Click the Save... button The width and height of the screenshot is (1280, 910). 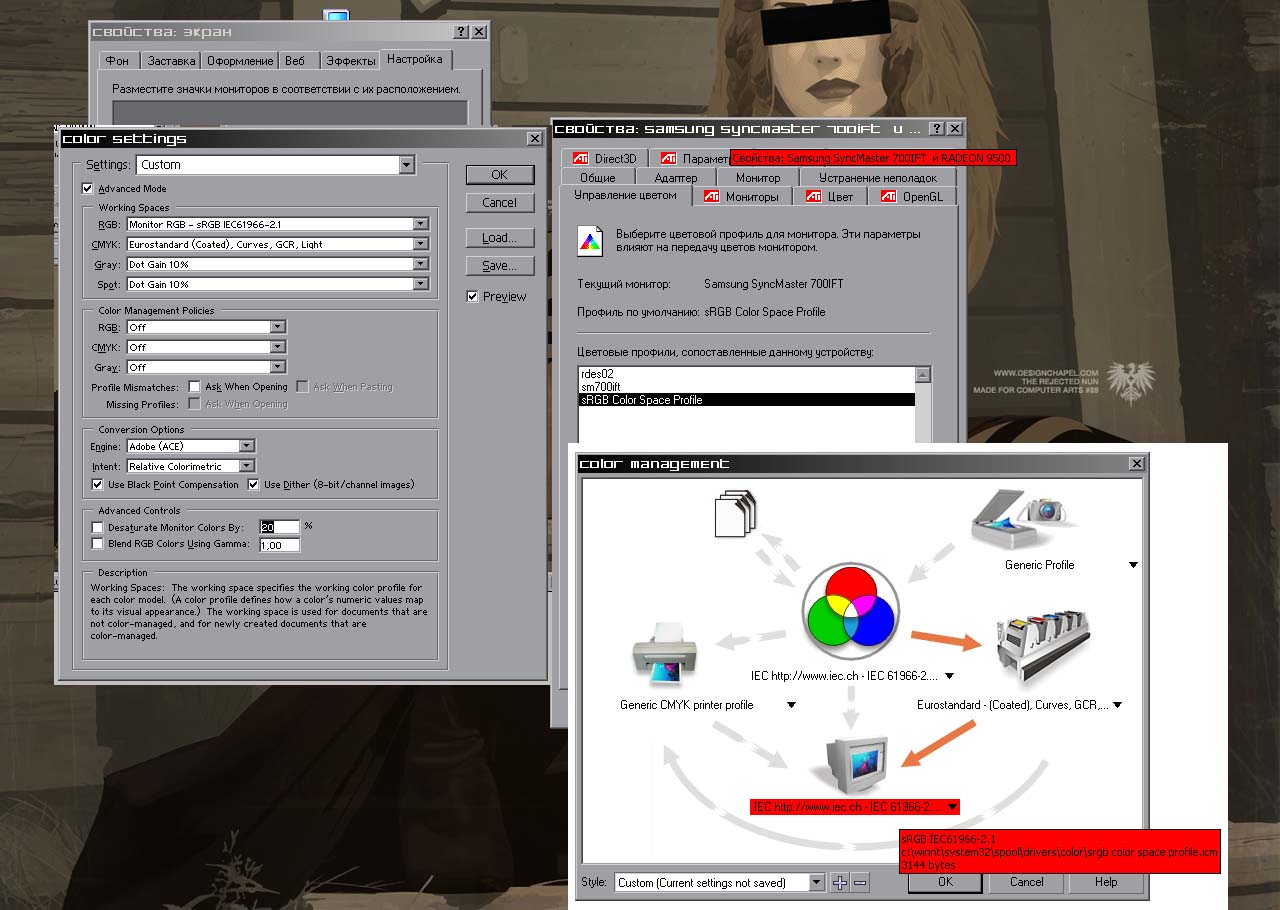500,266
